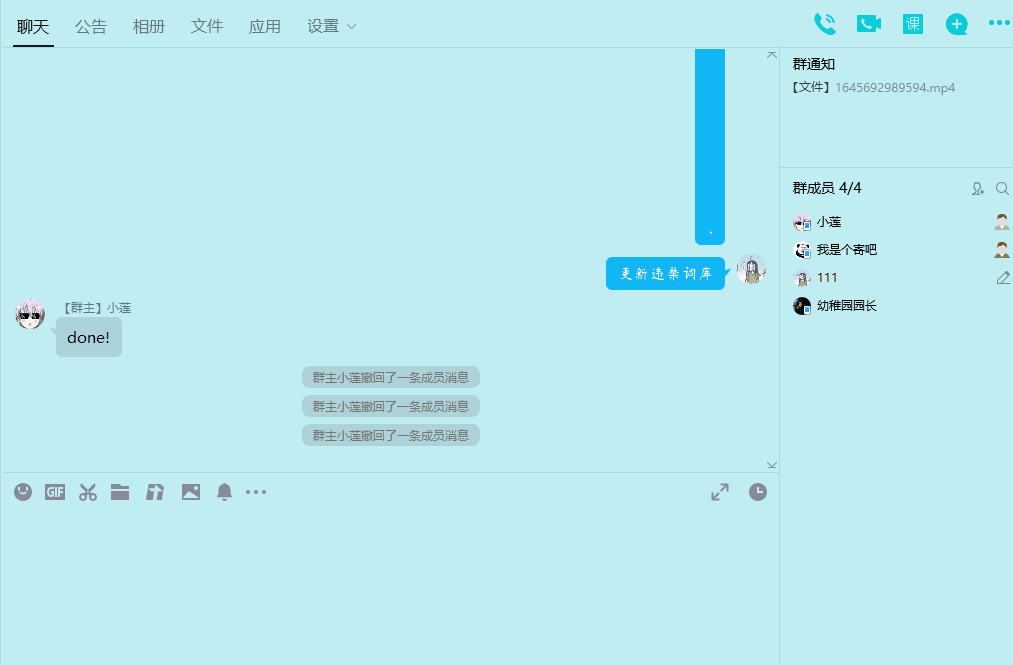
Task: Click the done! message bubble
Action: pos(89,337)
